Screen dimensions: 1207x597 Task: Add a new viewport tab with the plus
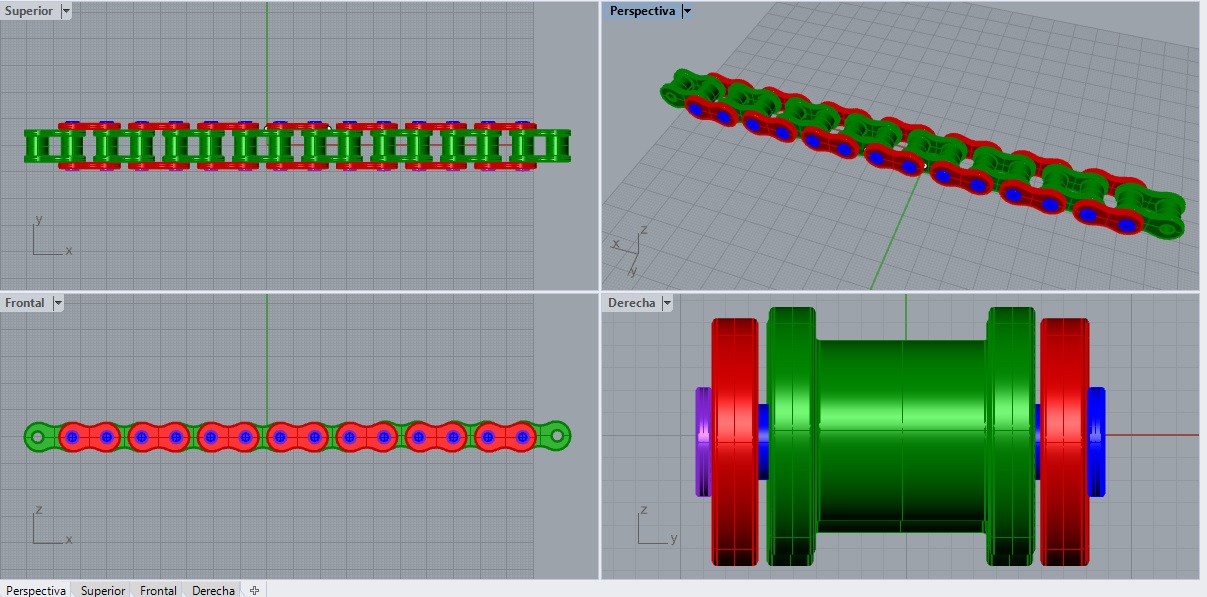pos(253,590)
